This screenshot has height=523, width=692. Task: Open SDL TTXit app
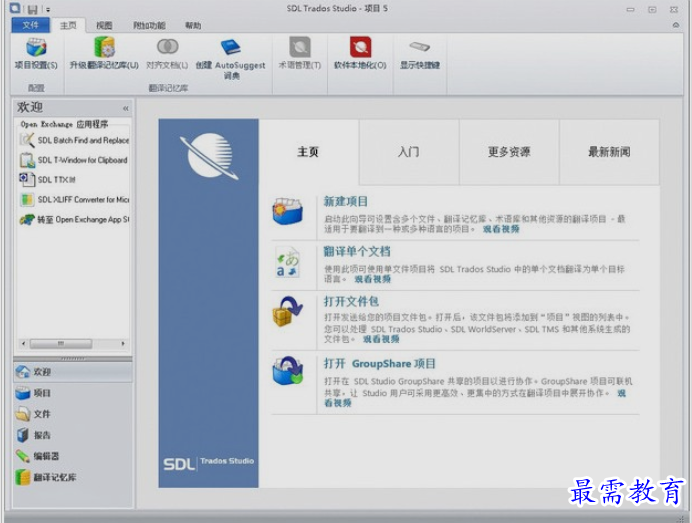[48, 180]
